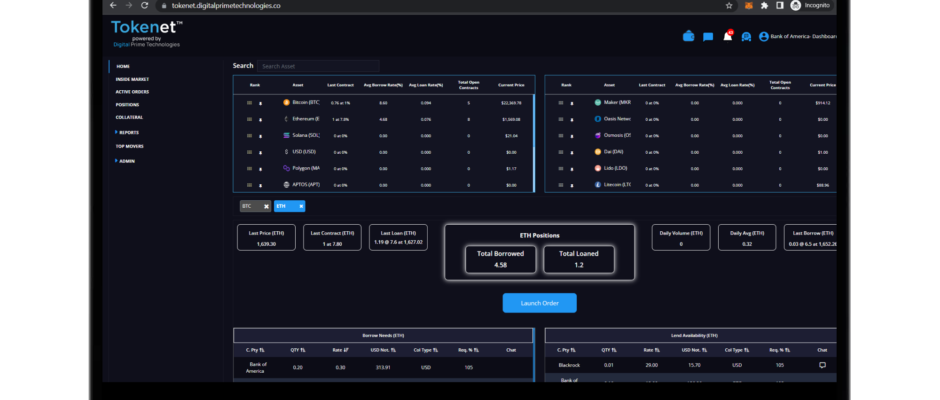Remove the BTC asset chip
The image size is (940, 400).
pyautogui.click(x=266, y=206)
